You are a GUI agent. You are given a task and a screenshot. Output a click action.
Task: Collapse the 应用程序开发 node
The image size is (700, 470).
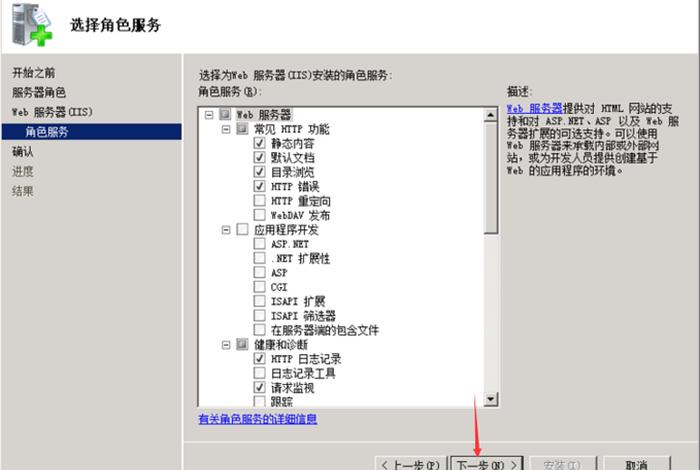[226, 230]
